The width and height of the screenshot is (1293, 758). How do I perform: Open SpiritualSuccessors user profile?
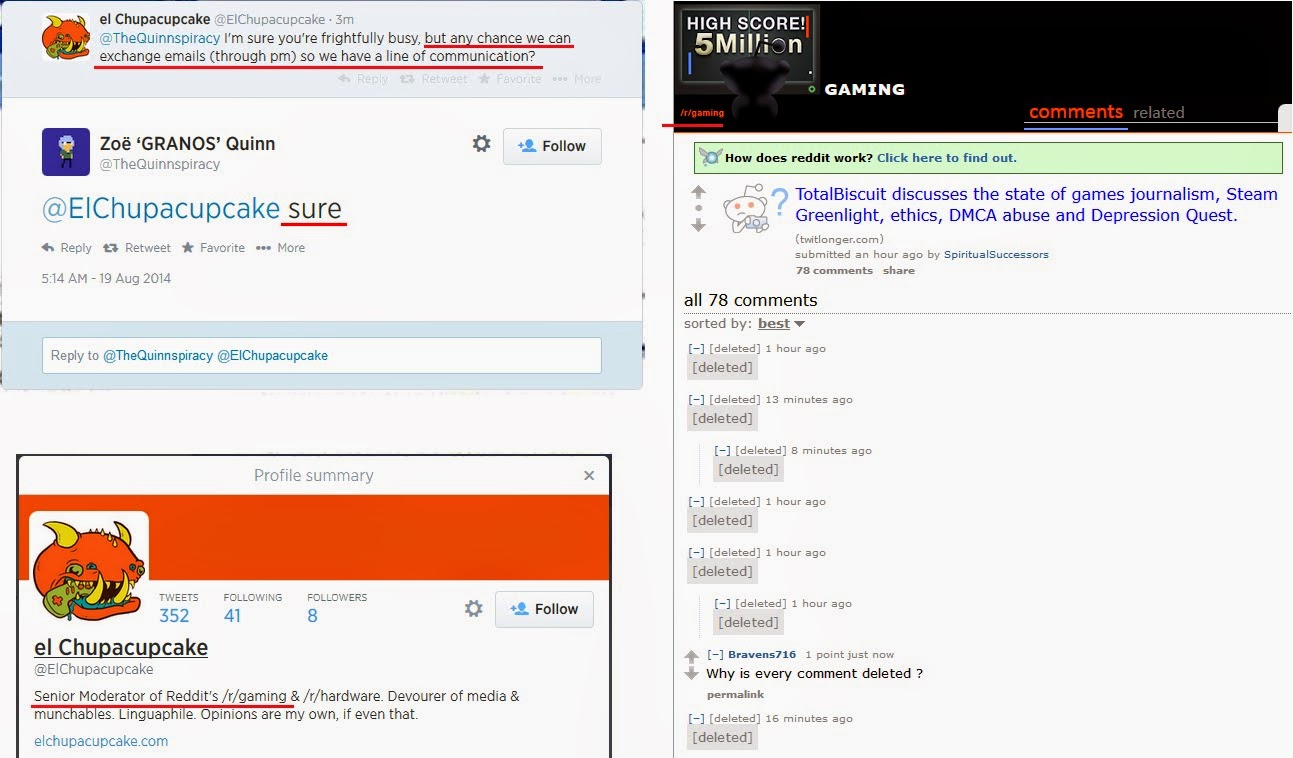pos(996,254)
